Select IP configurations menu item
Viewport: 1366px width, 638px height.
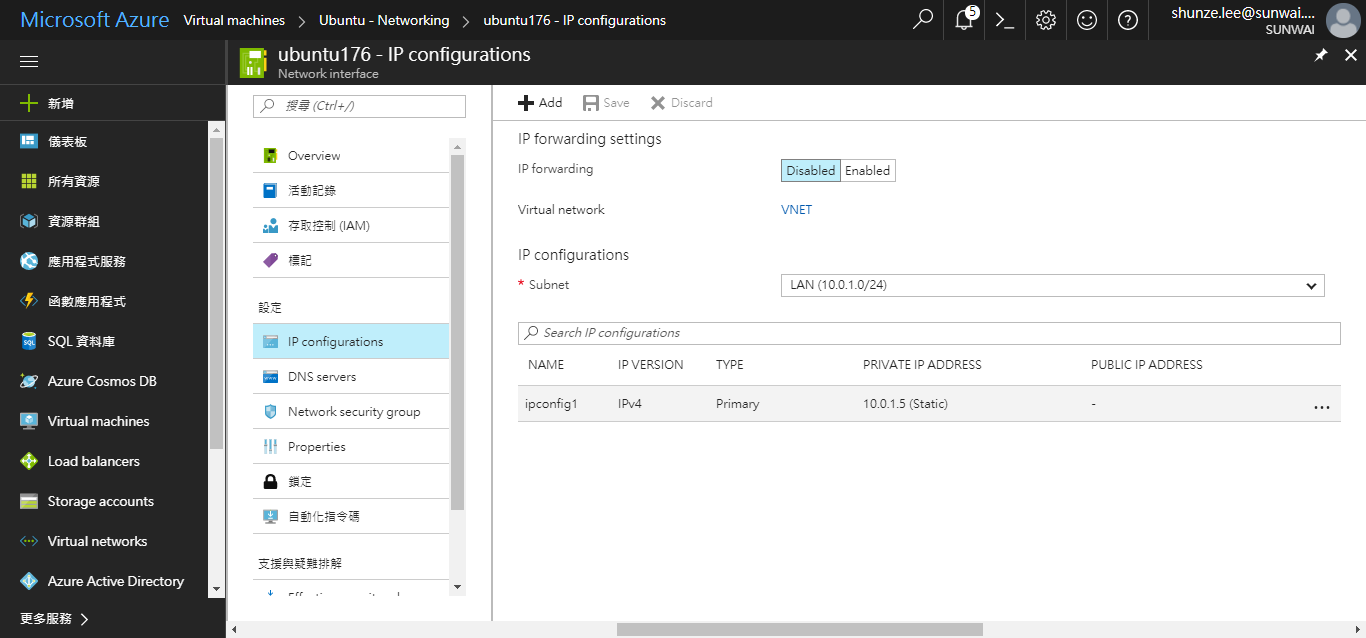(x=351, y=342)
